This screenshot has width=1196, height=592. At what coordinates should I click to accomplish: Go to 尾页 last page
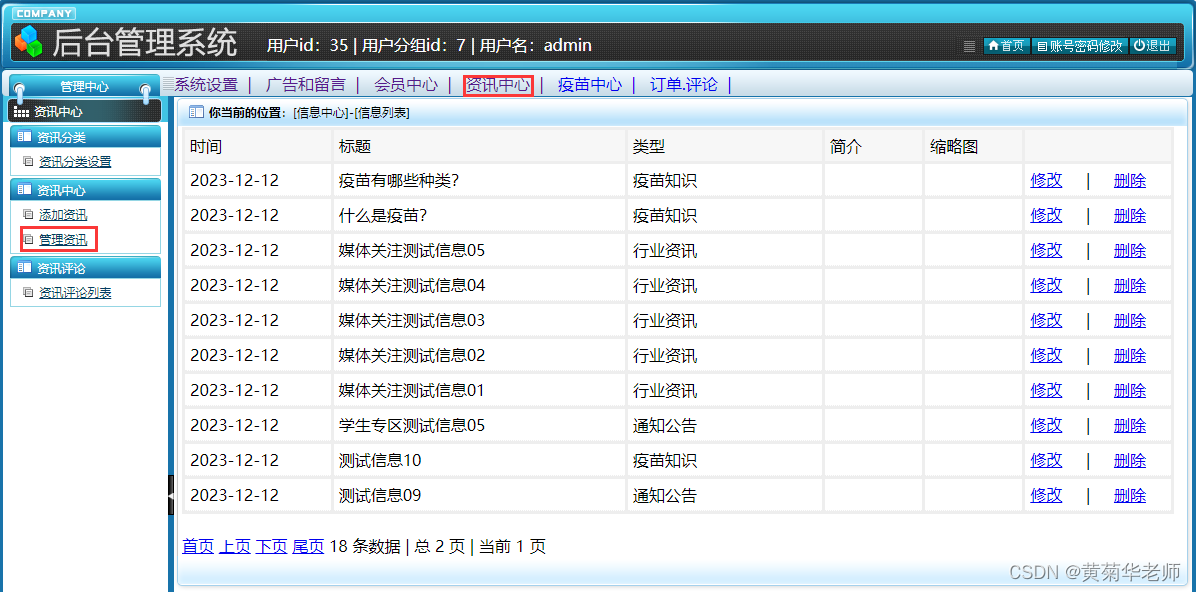pos(308,546)
